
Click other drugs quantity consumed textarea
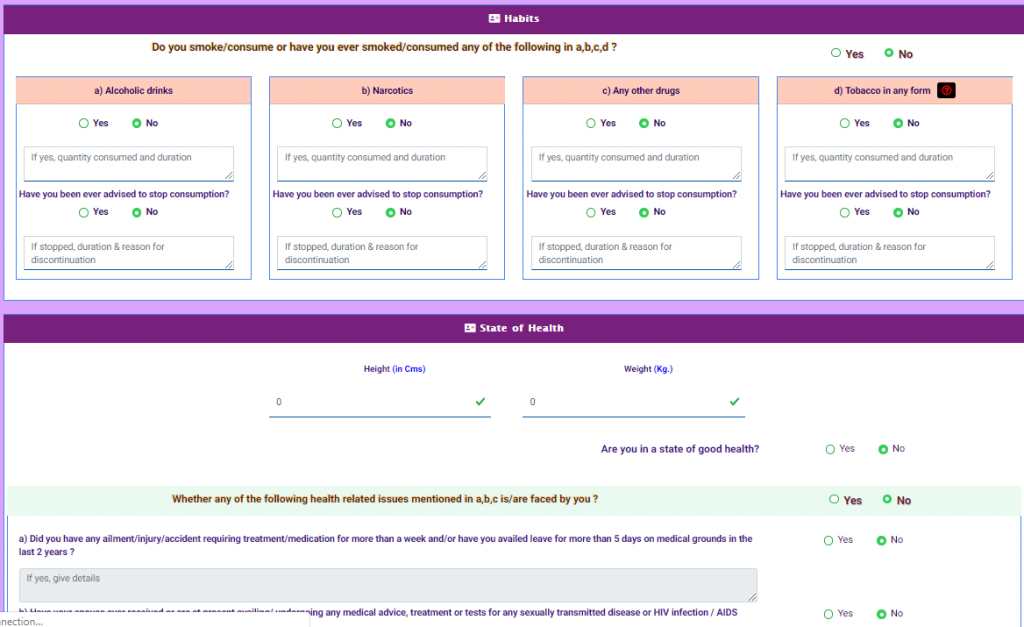[636, 163]
